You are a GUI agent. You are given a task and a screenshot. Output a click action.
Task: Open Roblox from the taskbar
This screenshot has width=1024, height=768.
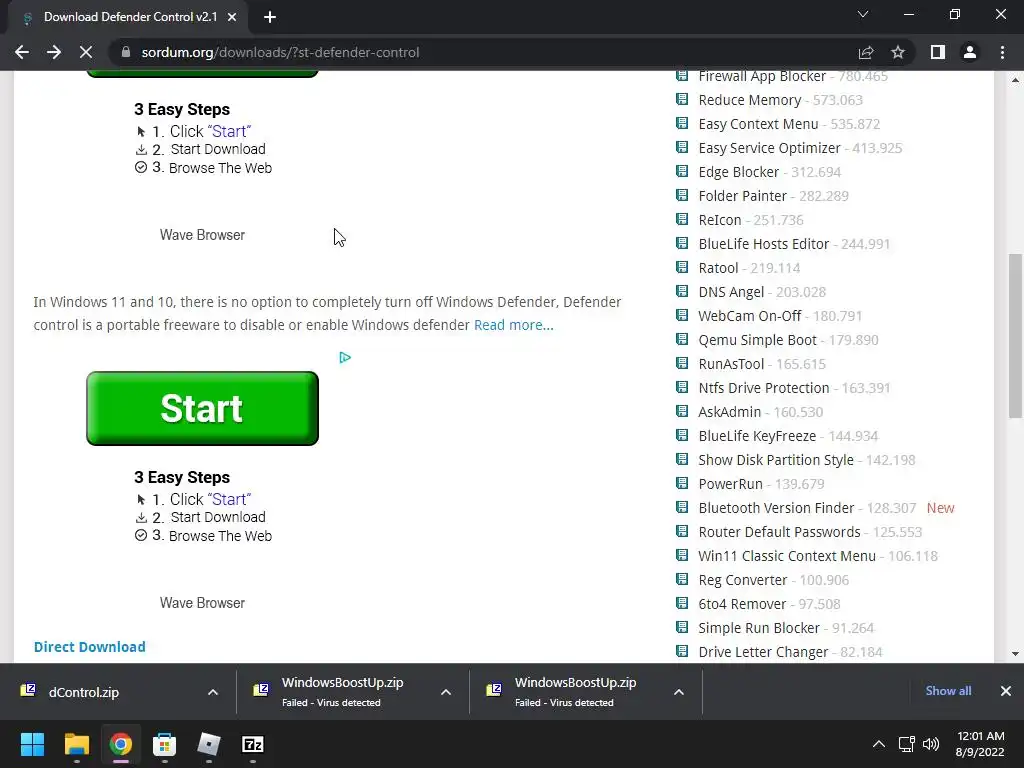pyautogui.click(x=208, y=744)
